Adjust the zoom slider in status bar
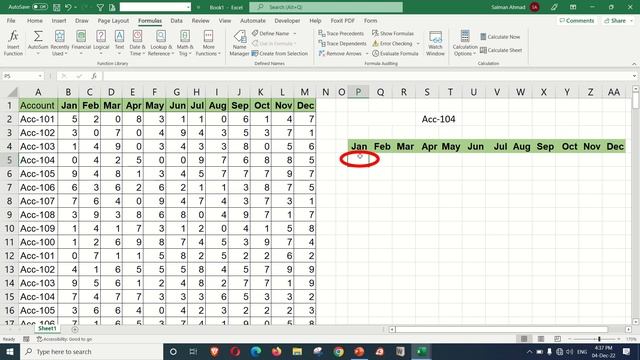Viewport: 640px width, 360px height. [599, 339]
